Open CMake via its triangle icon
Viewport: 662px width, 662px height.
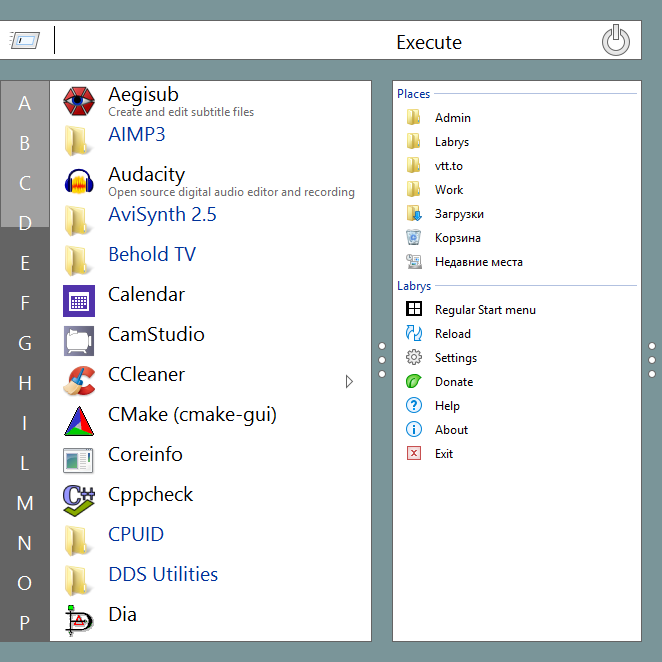pos(79,421)
